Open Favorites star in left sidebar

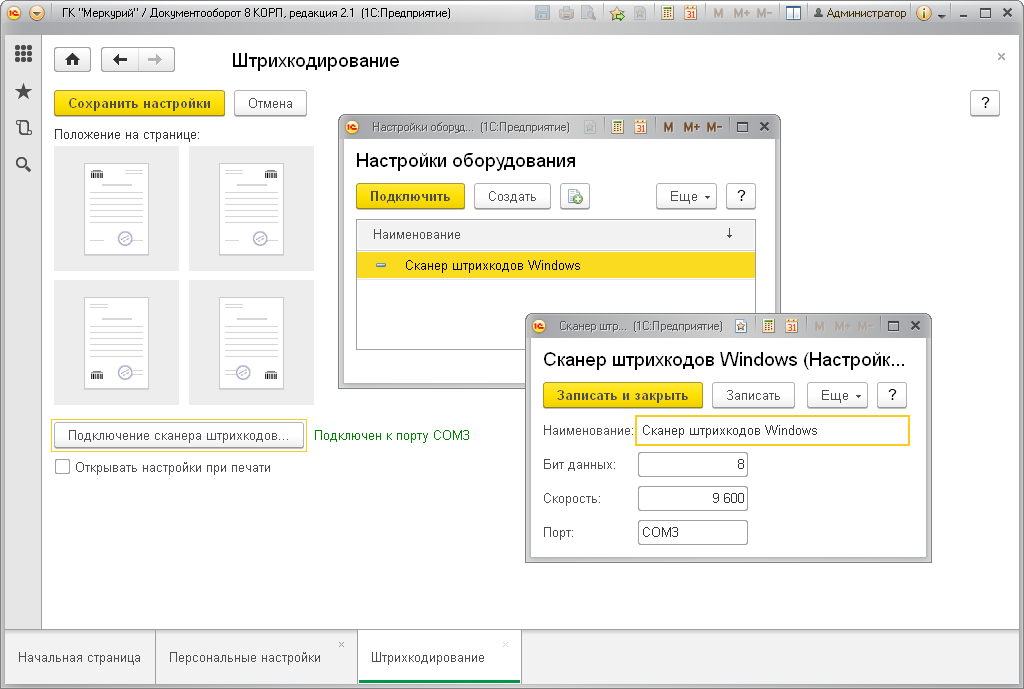[x=24, y=91]
